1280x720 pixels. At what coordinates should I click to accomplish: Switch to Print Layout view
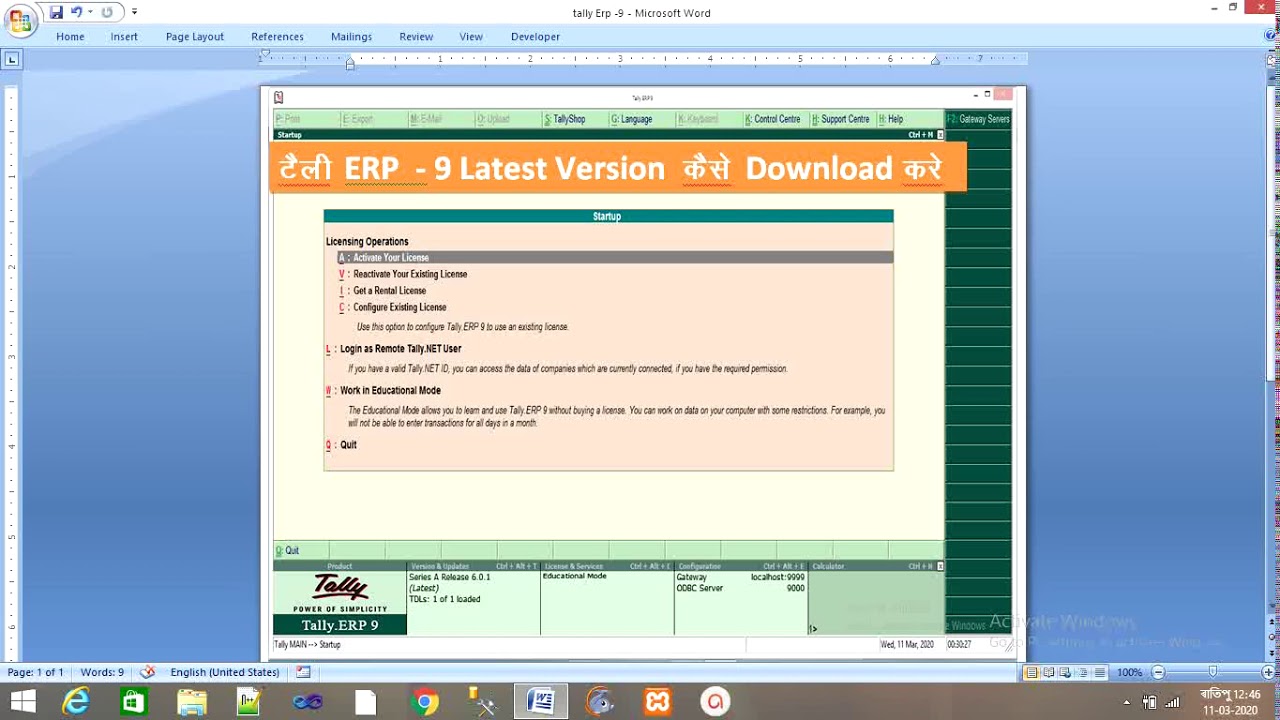[1031, 672]
